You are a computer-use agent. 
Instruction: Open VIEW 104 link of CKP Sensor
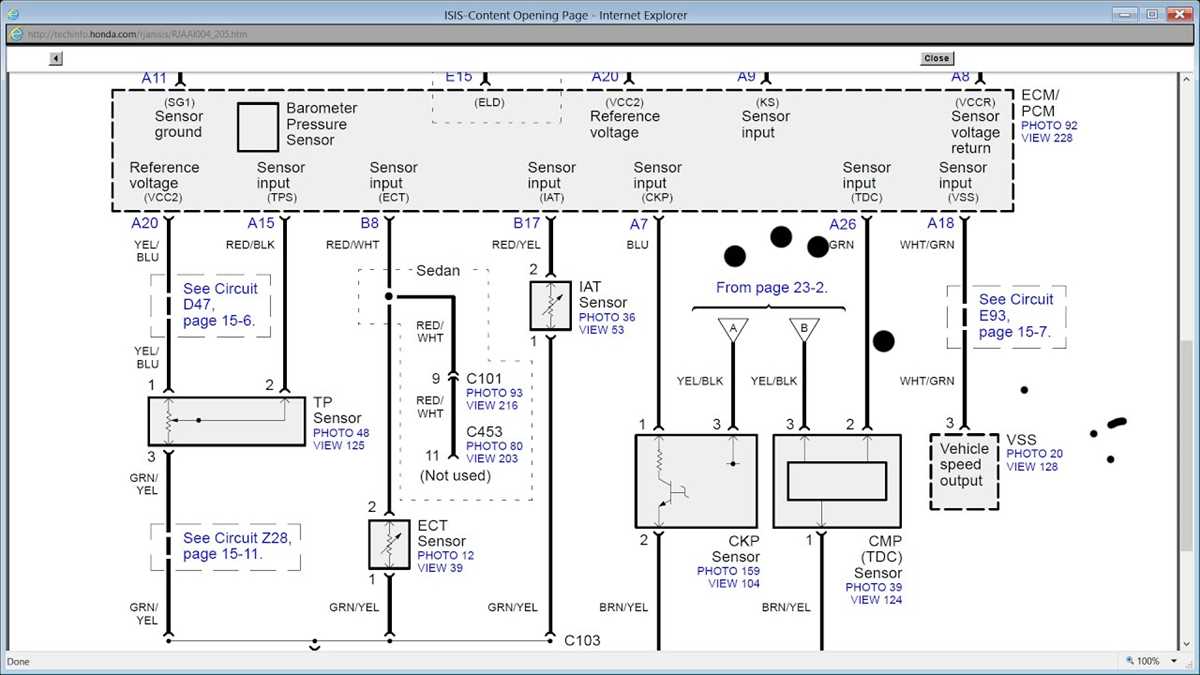[735, 583]
